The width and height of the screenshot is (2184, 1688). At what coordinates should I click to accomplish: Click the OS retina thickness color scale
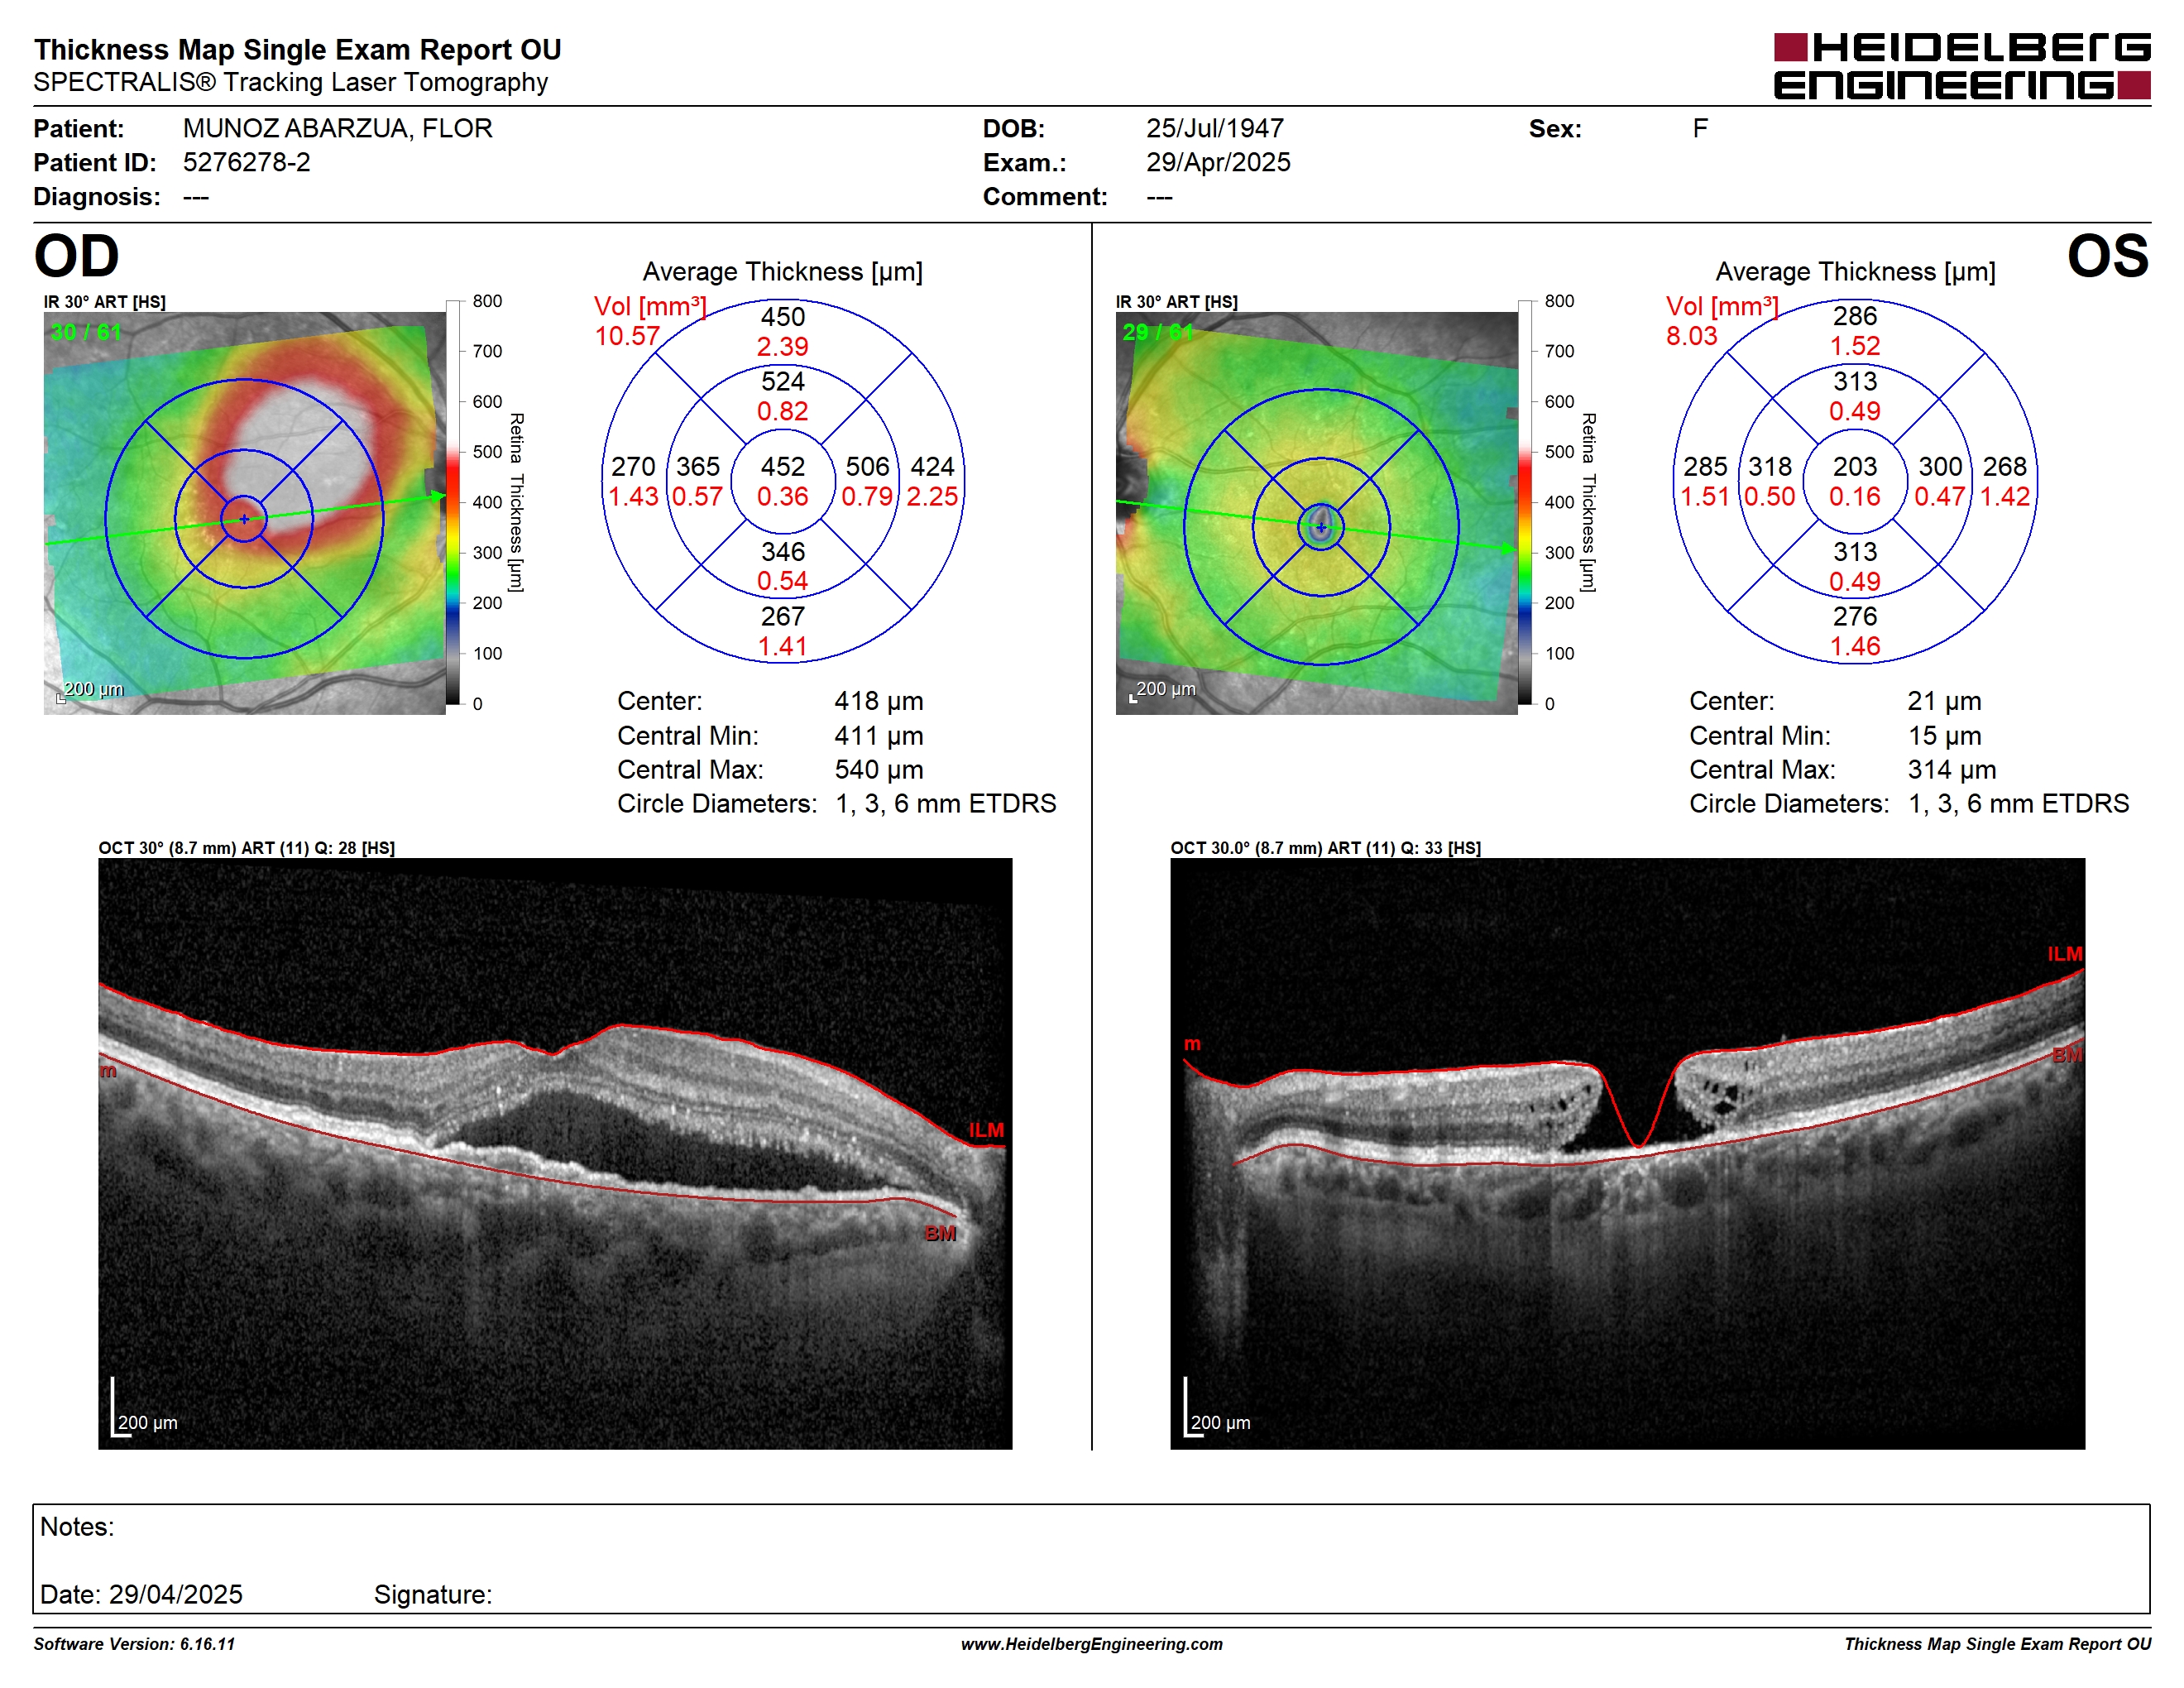1525,502
